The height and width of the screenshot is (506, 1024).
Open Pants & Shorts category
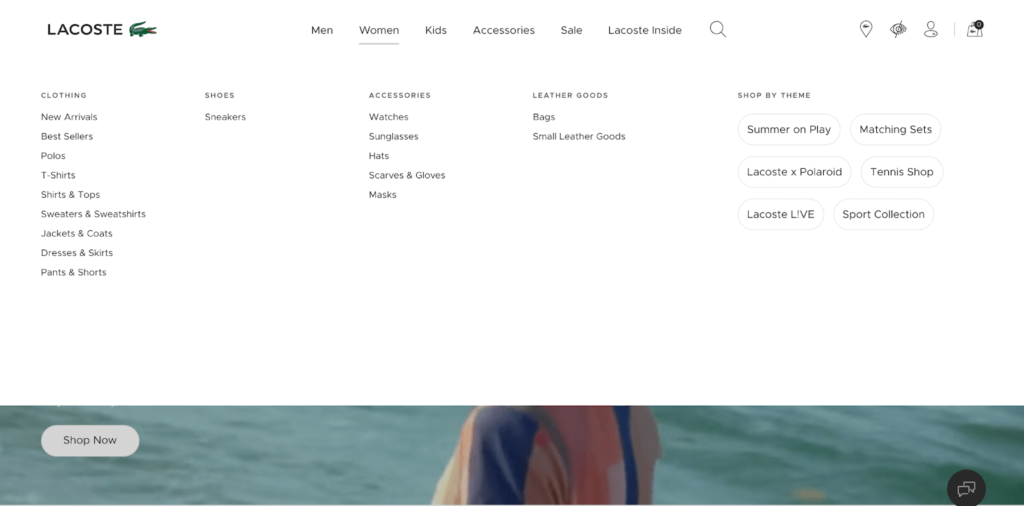[74, 272]
